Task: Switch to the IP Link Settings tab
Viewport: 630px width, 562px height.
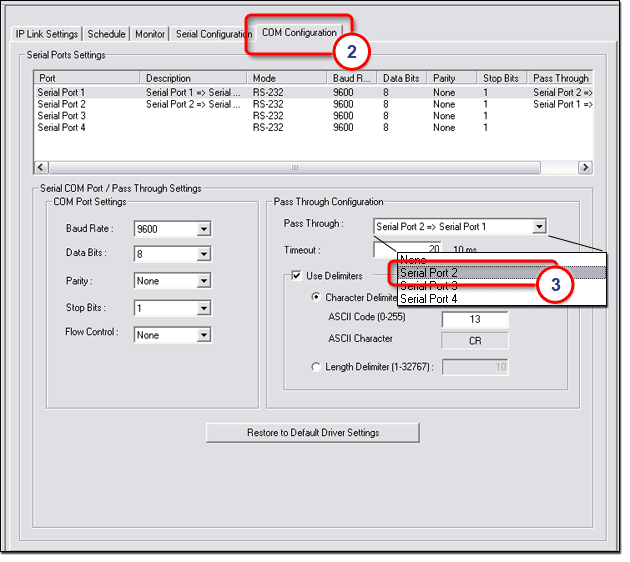Action: pos(47,34)
